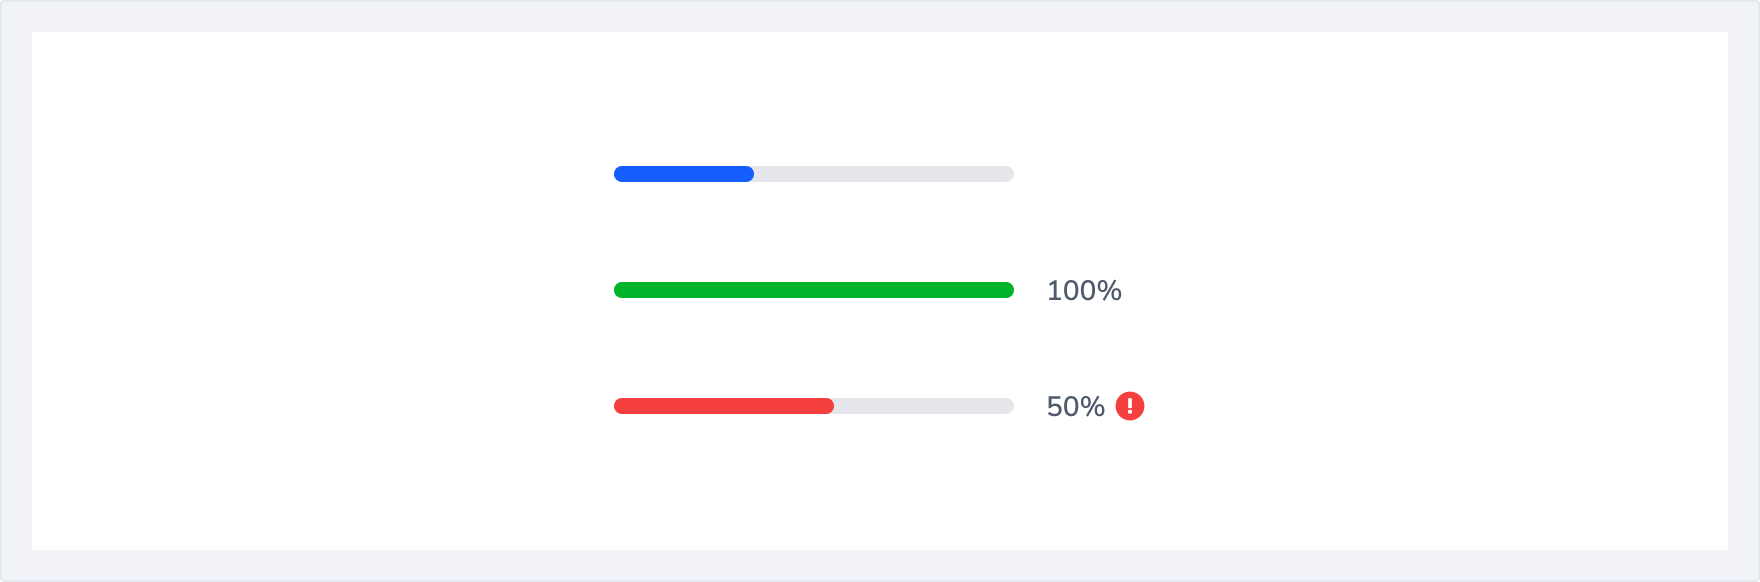Click the blue filled portion of top progress bar
Screen dimensions: 1760x582
tap(683, 174)
